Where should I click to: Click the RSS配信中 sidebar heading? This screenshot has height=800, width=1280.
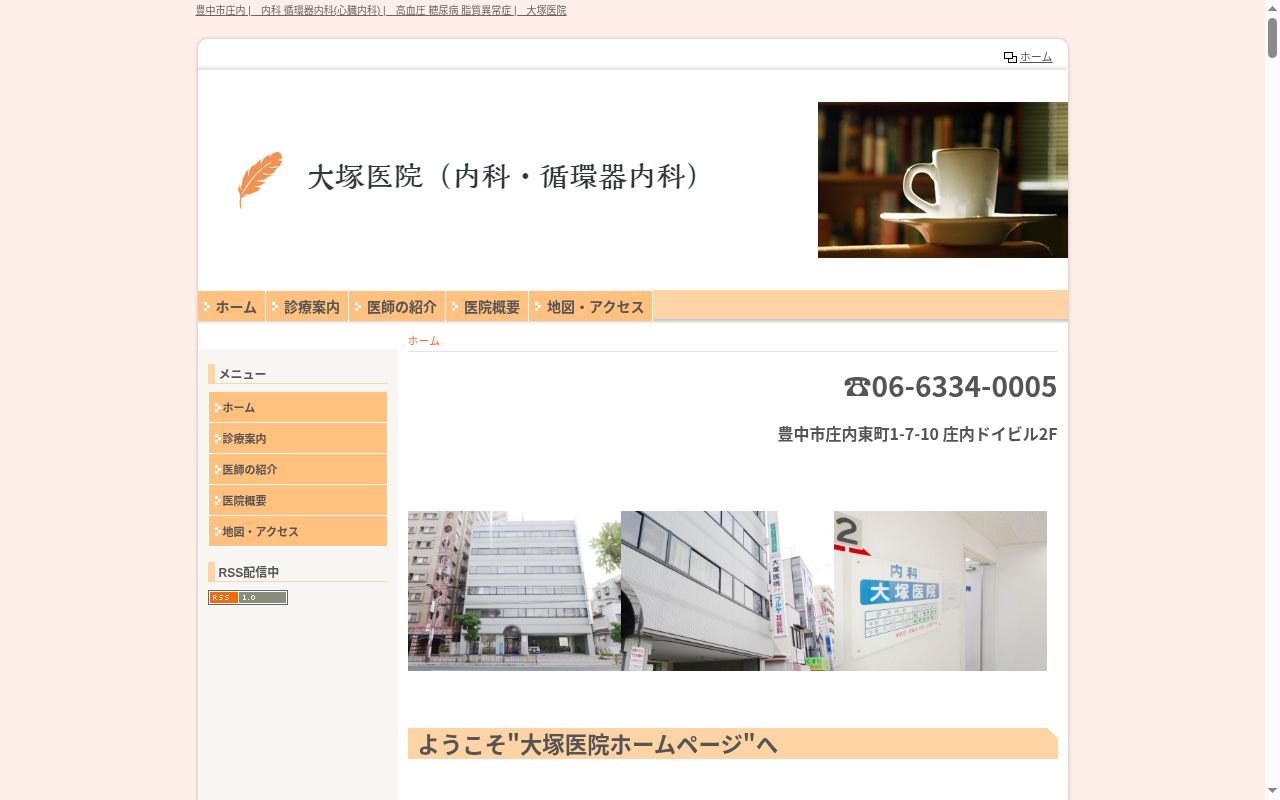(249, 572)
